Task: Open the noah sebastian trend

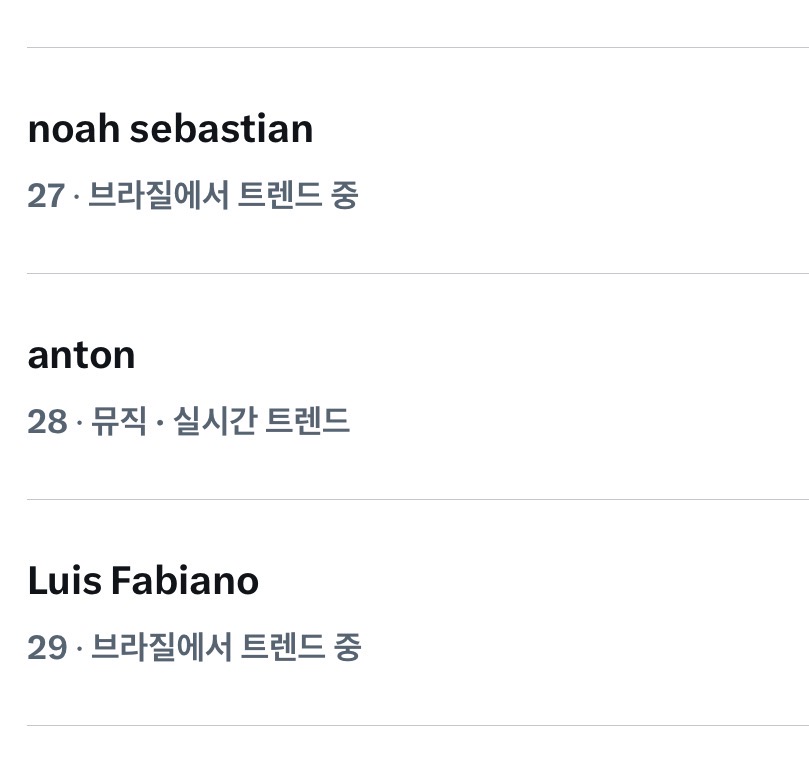Action: coord(170,129)
